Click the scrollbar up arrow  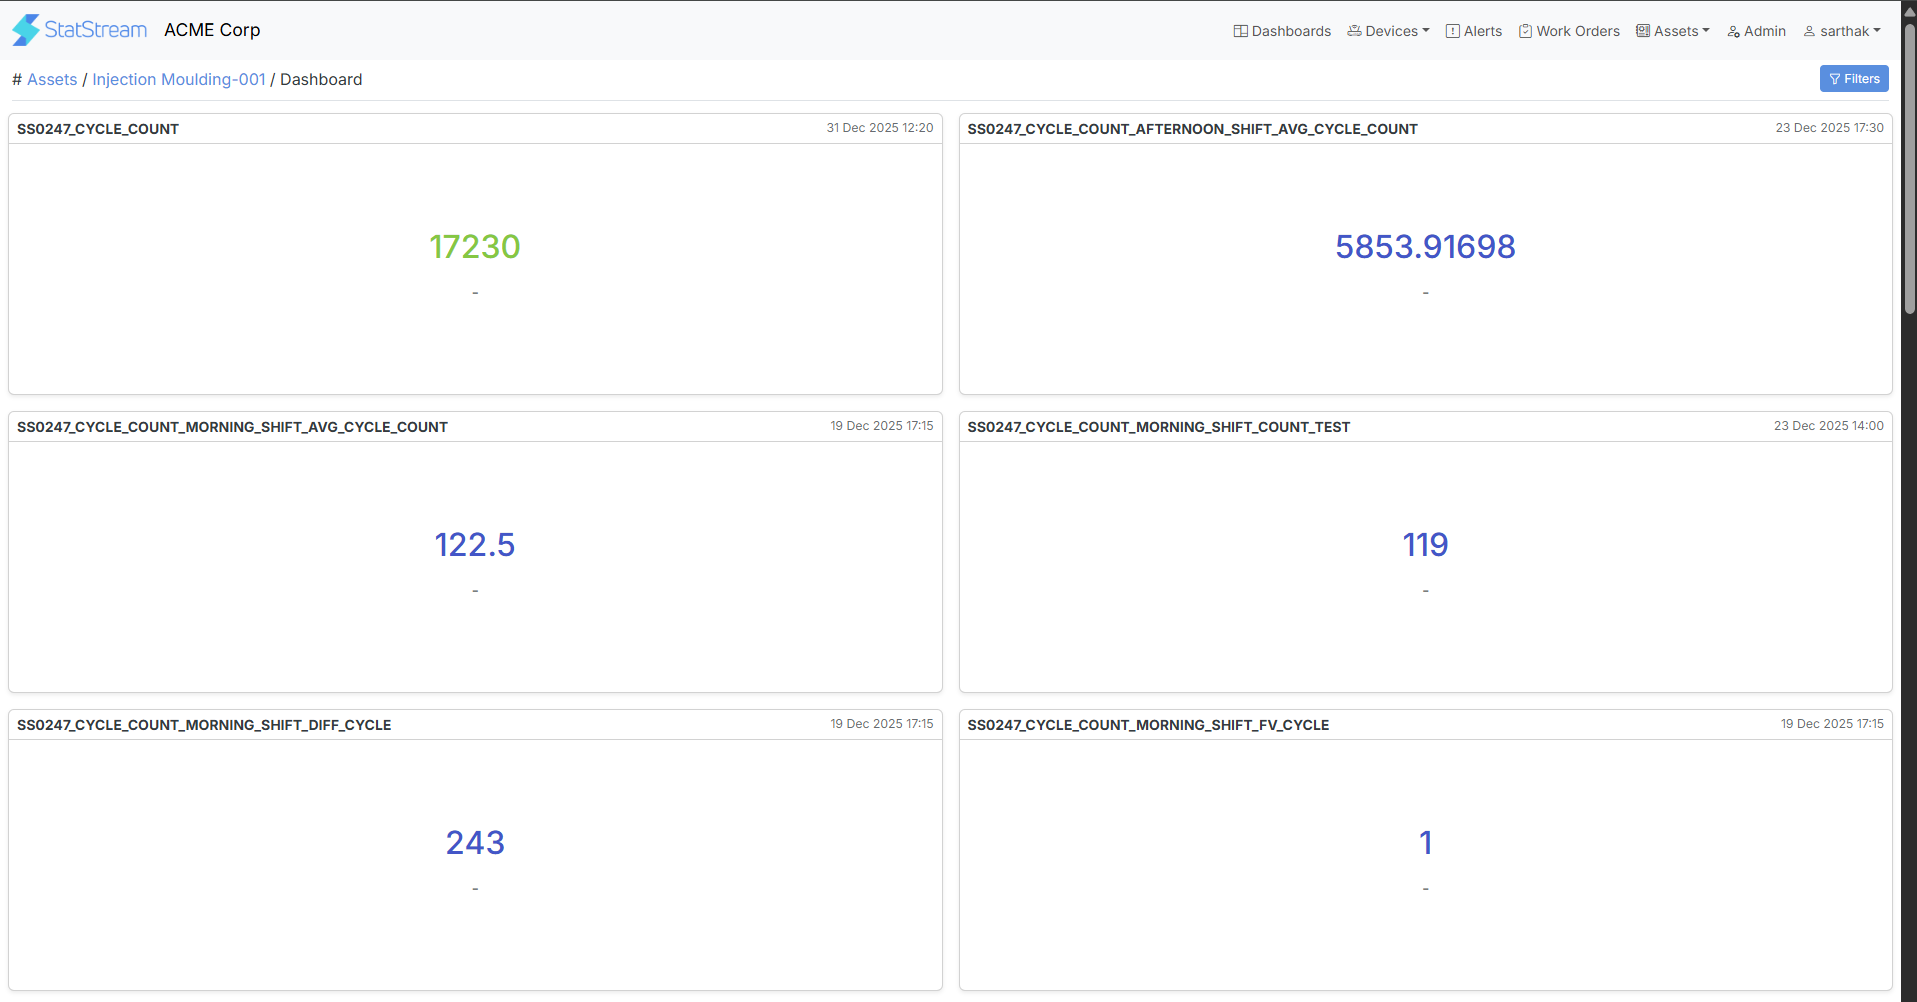[1909, 11]
